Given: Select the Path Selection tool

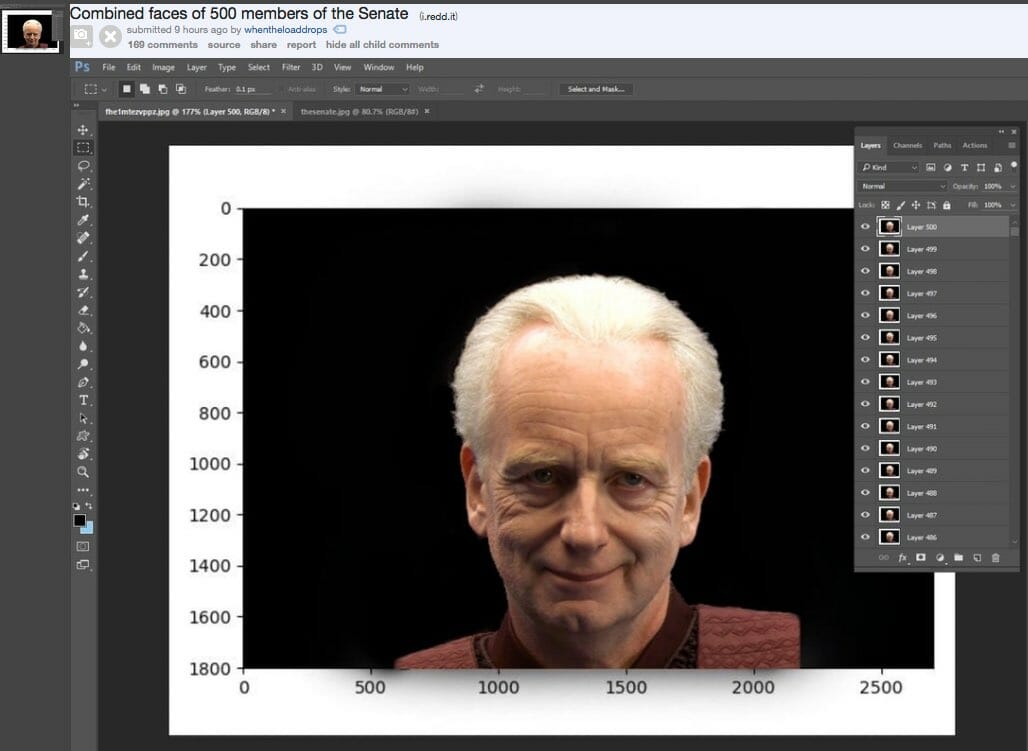Looking at the screenshot, I should coord(83,418).
